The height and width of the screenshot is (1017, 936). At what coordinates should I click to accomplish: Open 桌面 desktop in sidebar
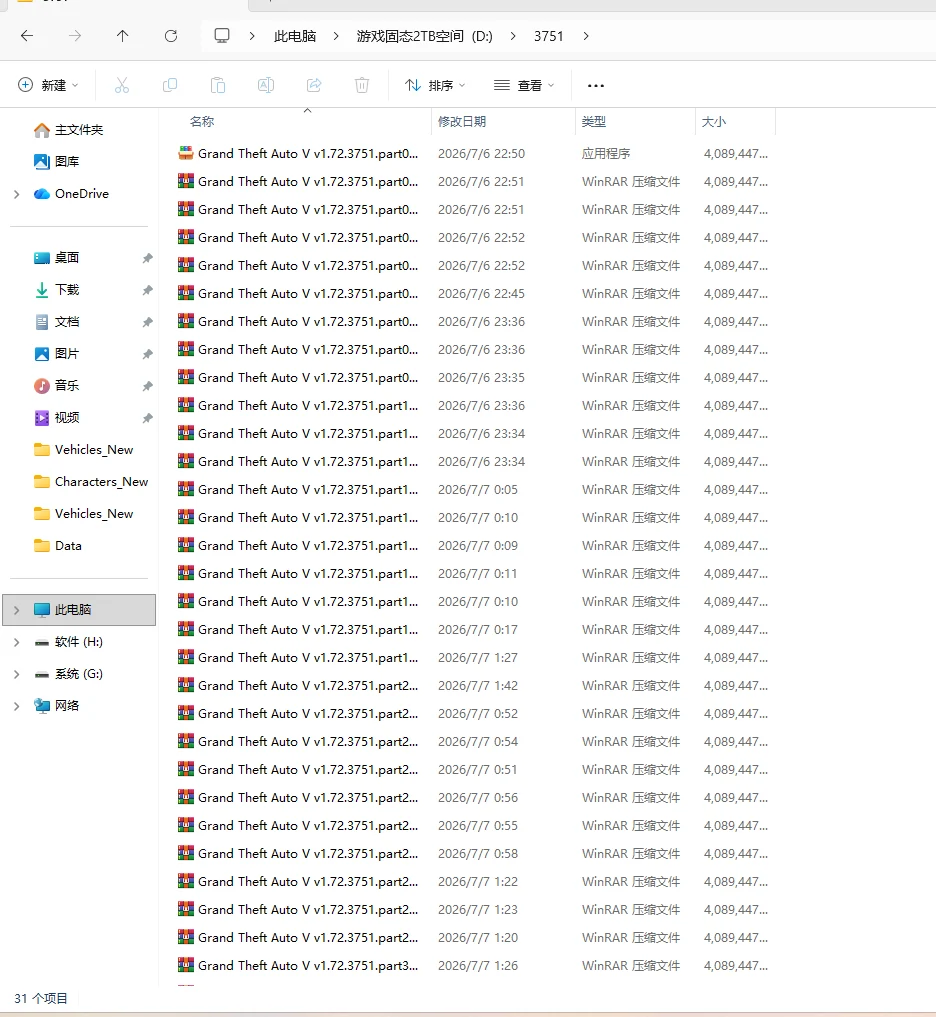(67, 257)
